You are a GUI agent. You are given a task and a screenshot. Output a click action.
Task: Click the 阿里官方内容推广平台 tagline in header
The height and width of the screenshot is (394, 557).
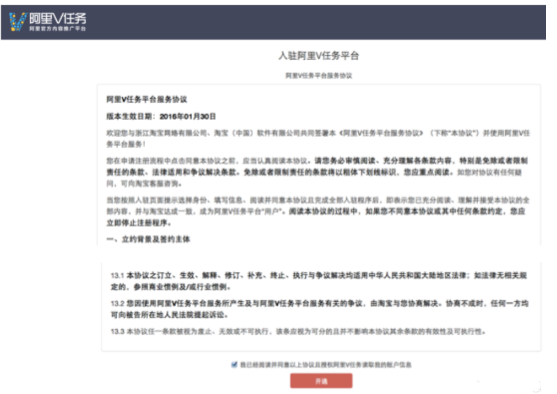pos(58,28)
